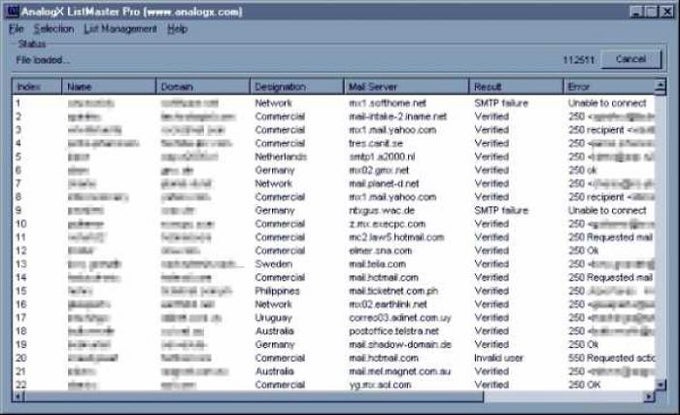Select row 9 SMTP failure result
The width and height of the screenshot is (680, 415).
[x=501, y=211]
